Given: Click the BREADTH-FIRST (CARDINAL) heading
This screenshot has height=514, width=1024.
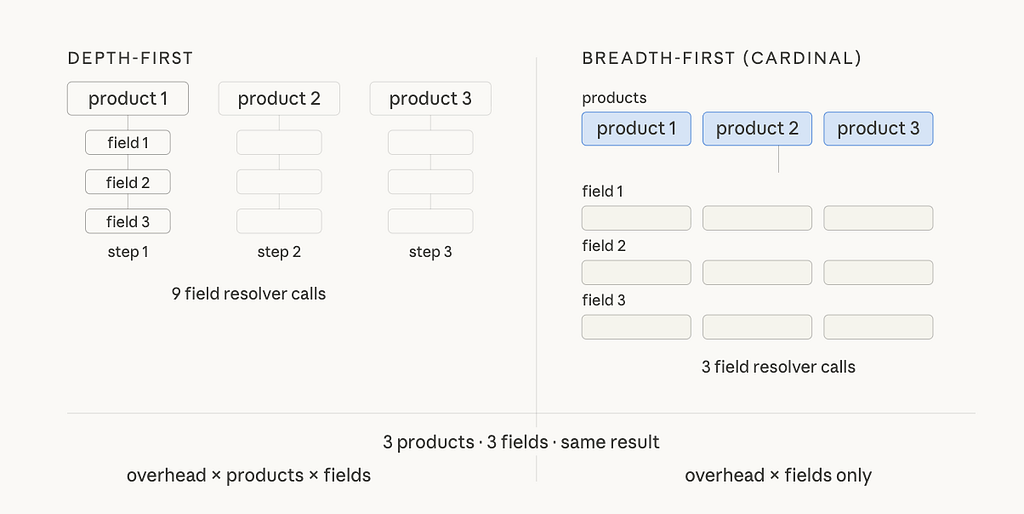Looking at the screenshot, I should tap(722, 58).
